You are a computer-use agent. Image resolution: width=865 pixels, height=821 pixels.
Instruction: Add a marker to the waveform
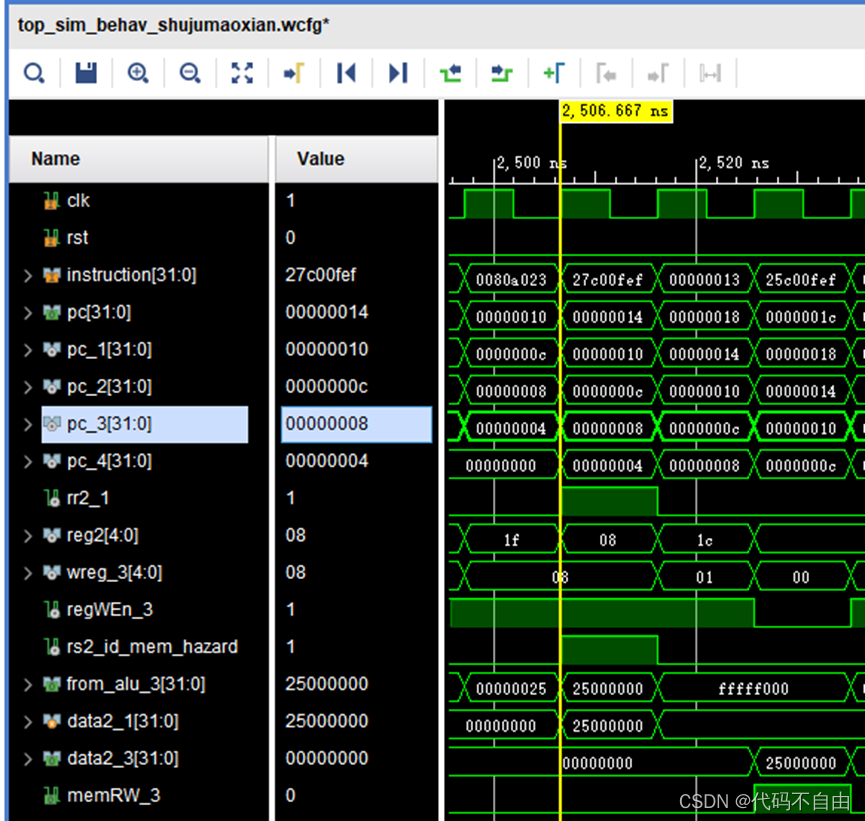click(554, 73)
